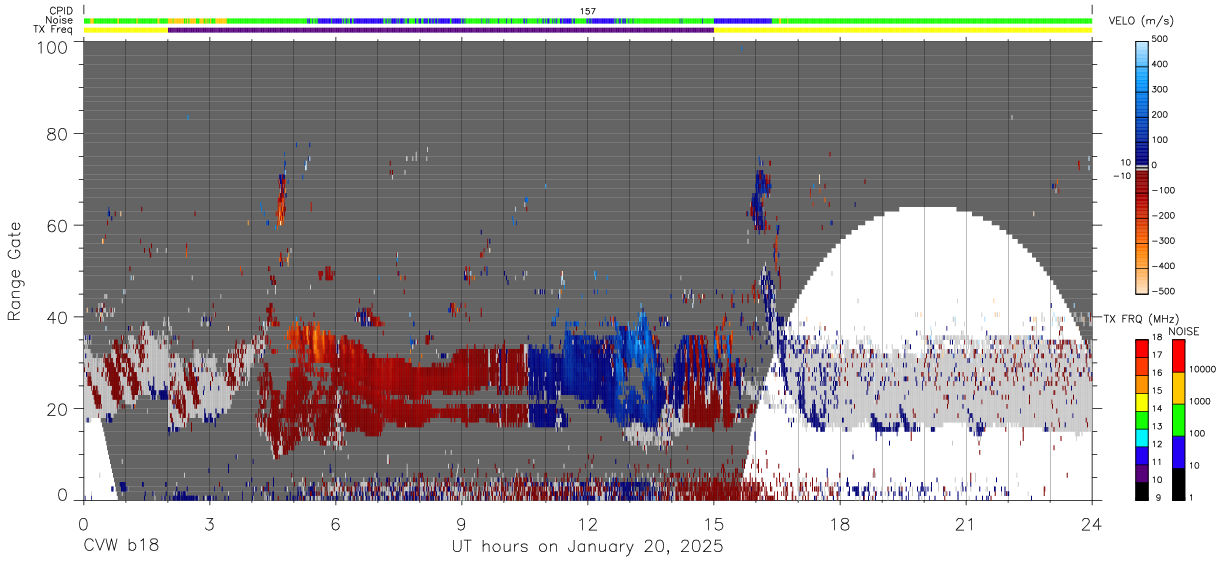Click the 3 tick on UT hours axis
1228x567 pixels.
tap(209, 524)
